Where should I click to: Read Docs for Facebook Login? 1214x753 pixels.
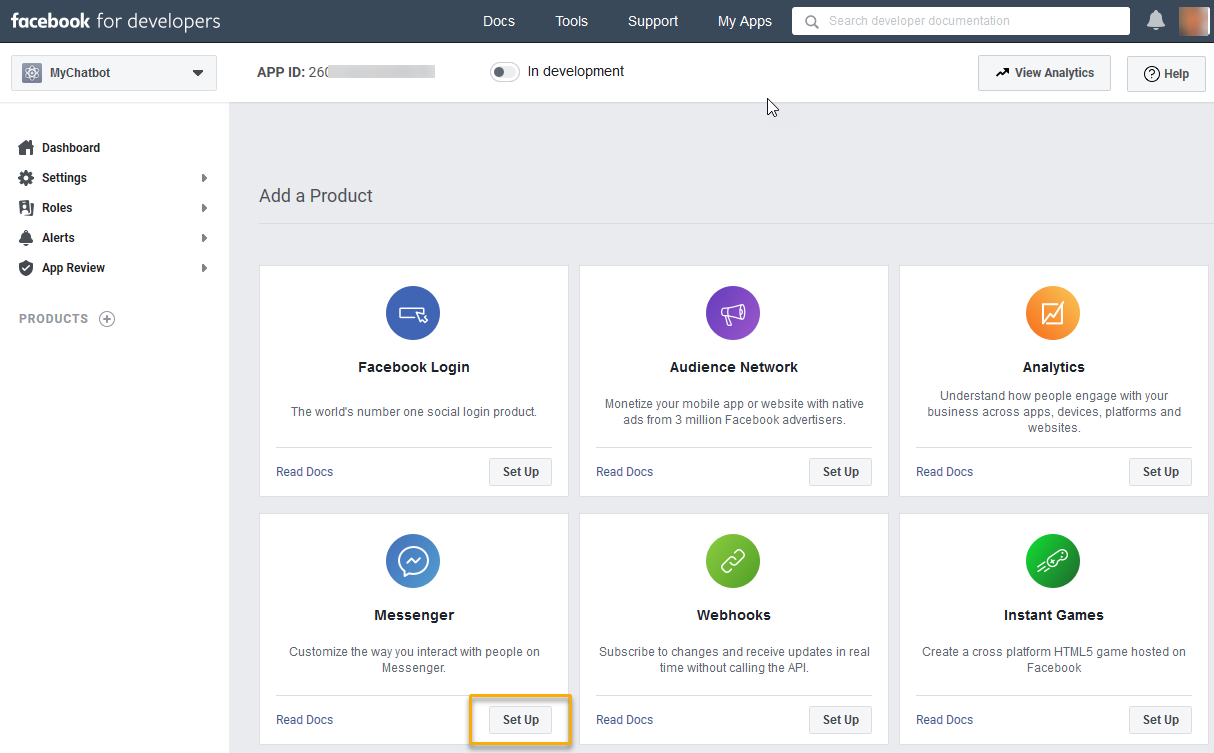(304, 472)
